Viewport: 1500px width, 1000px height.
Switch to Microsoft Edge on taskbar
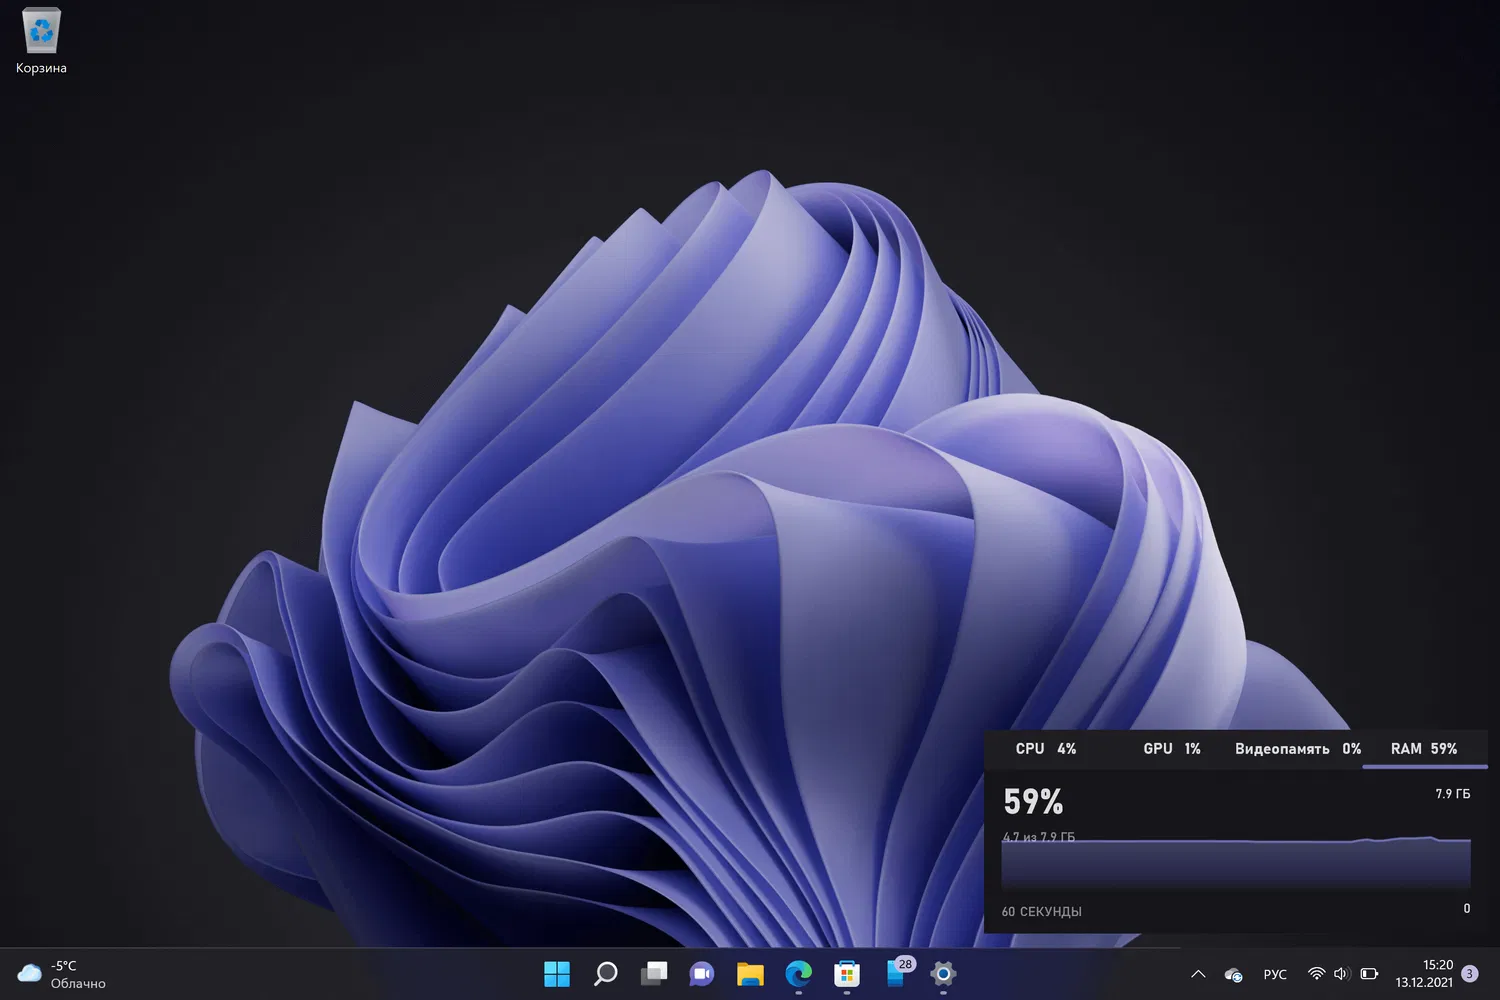798,973
